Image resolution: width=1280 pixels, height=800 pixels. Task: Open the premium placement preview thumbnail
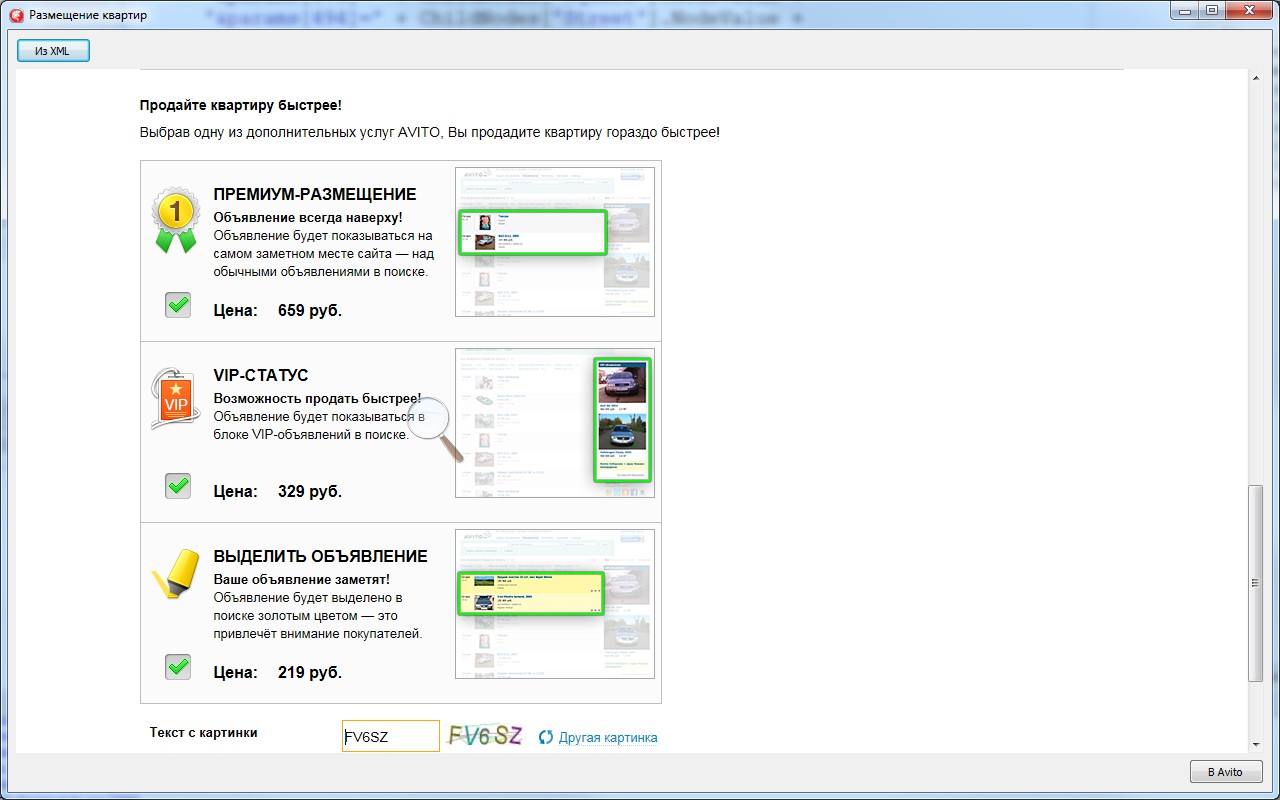[555, 241]
